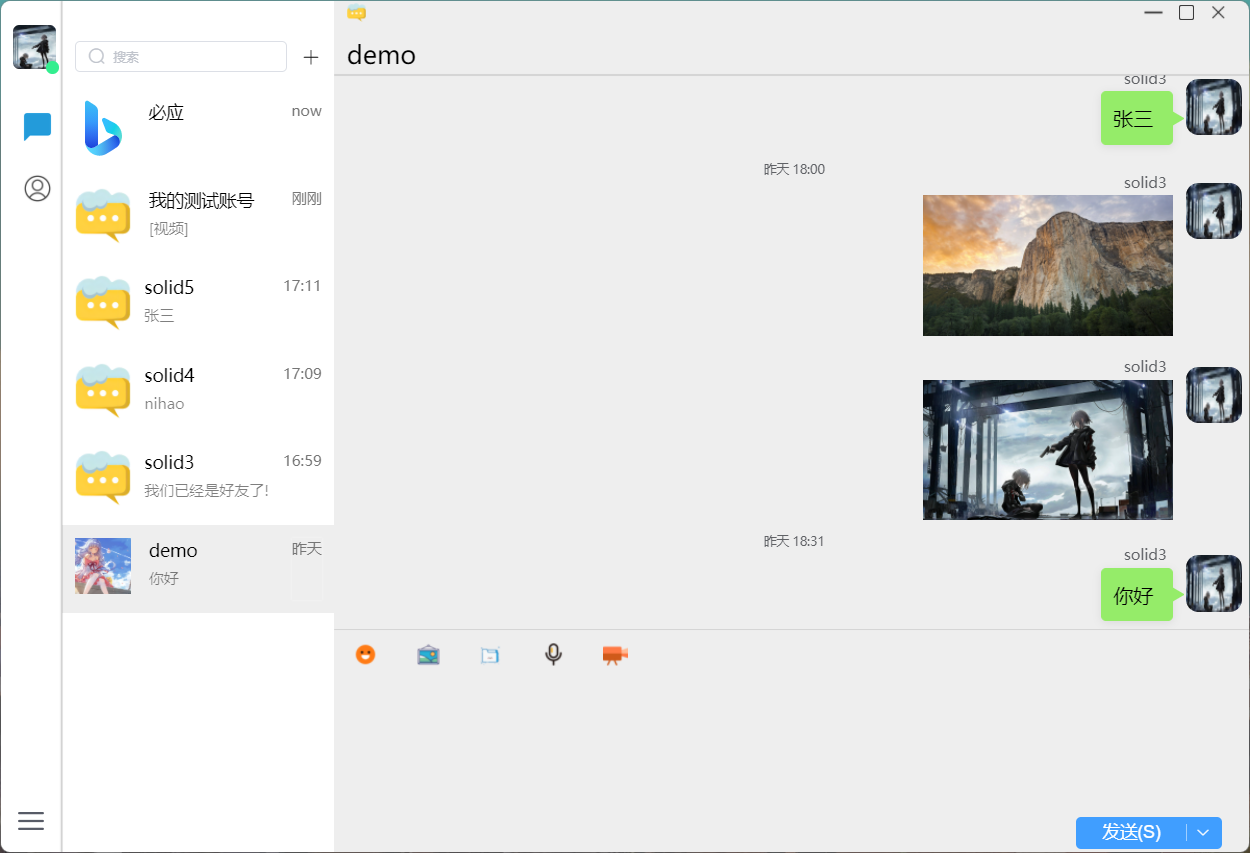Viewport: 1250px width, 853px height.
Task: Click the [视频] message preview
Action: (x=168, y=229)
